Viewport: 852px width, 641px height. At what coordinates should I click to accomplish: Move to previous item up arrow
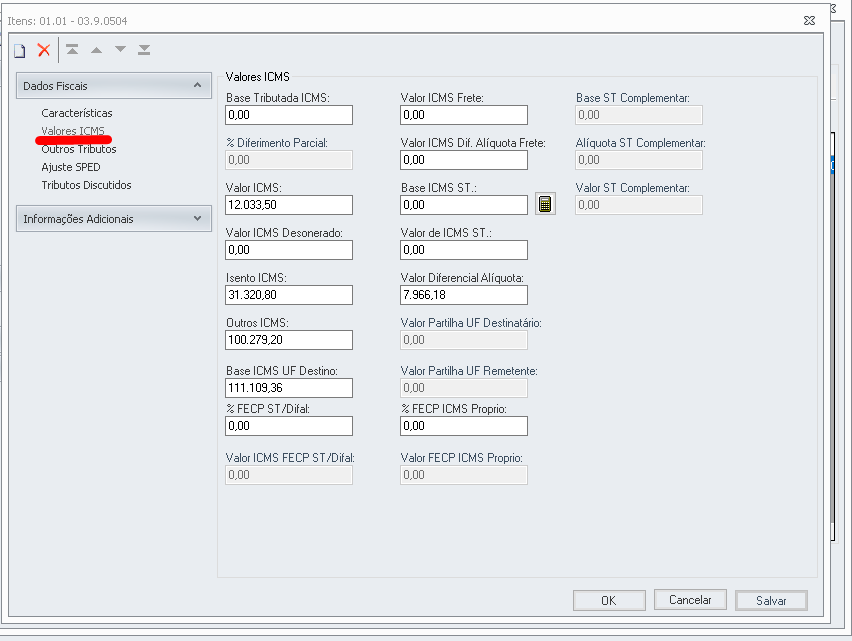(96, 50)
